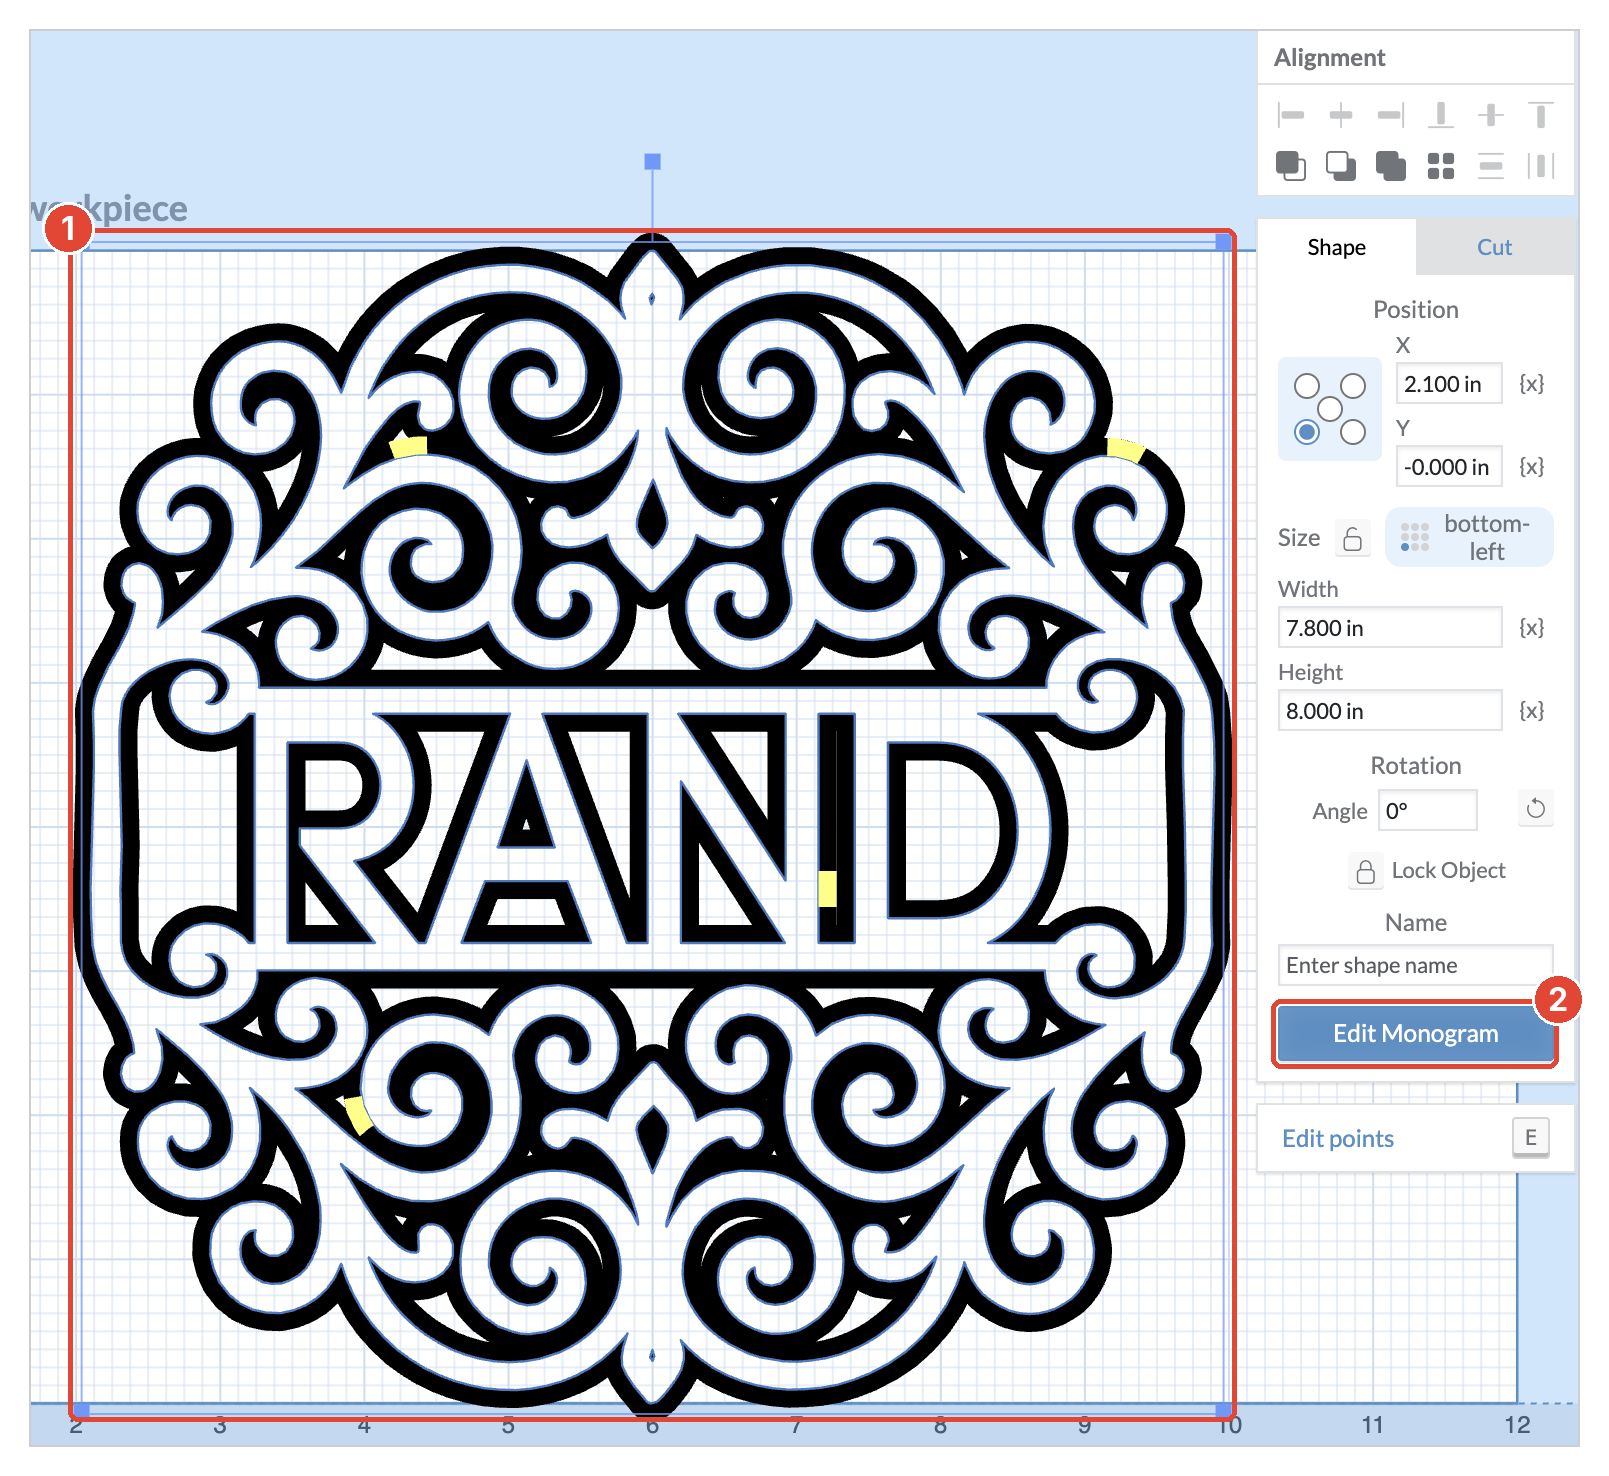1609x1476 pixels.
Task: Open the bottom-left size anchor selector
Action: tap(1469, 537)
